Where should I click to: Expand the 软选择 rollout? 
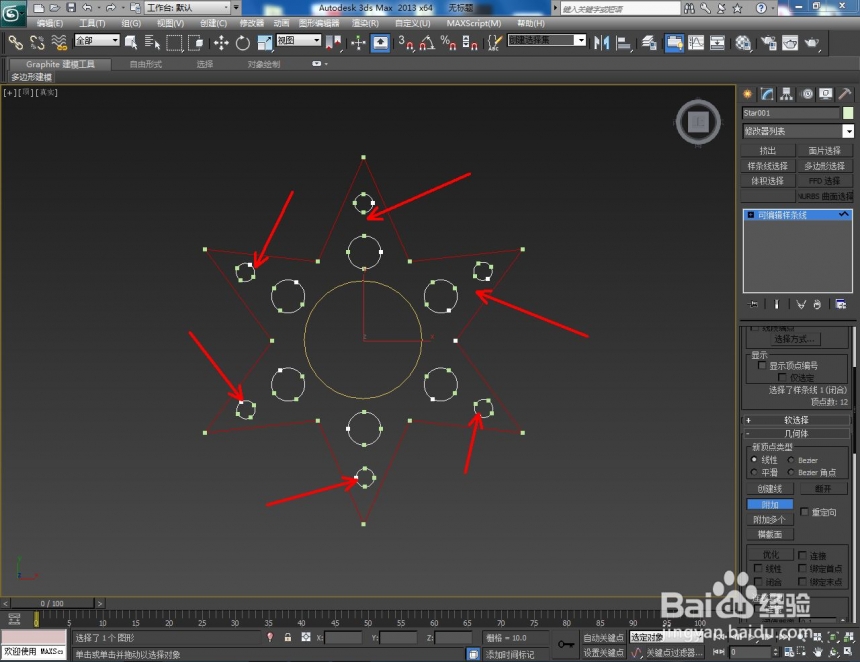tap(796, 420)
